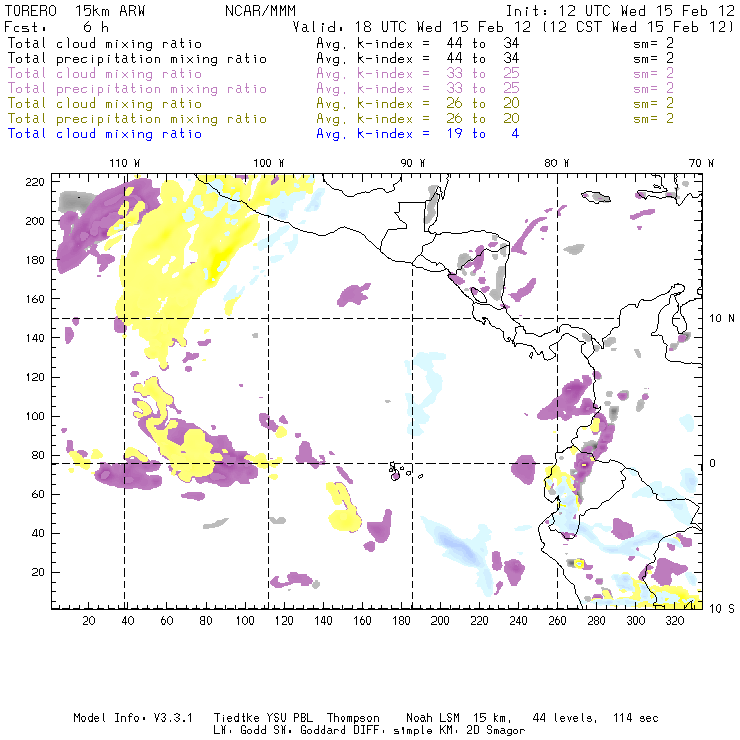Select the 'KM: 2D Smagor' text
This screenshot has height=740, width=740.
tap(482, 731)
